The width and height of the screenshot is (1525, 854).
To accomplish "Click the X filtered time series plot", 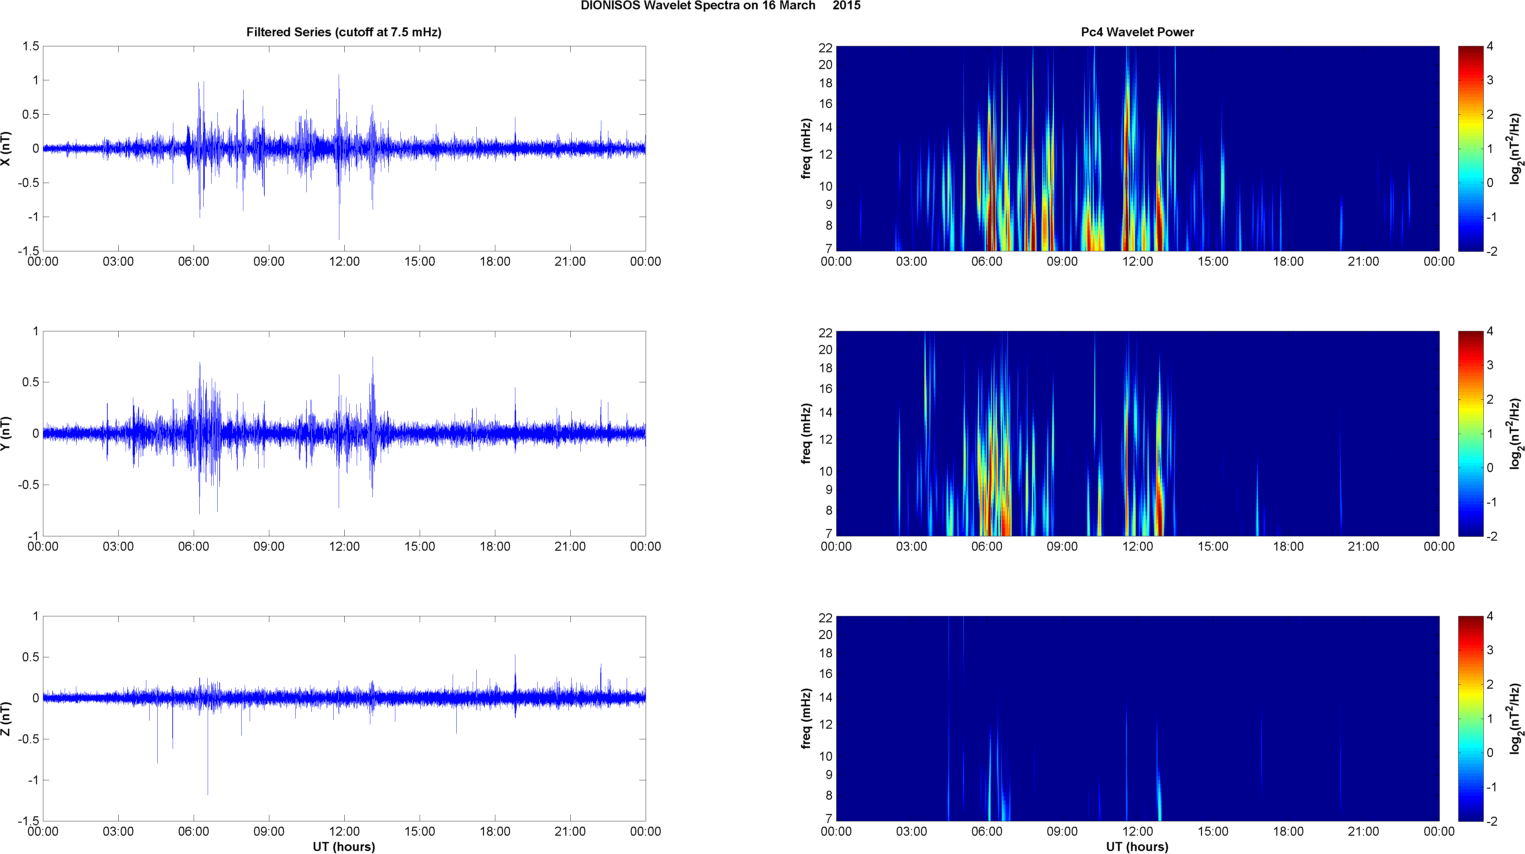I will click(x=344, y=149).
